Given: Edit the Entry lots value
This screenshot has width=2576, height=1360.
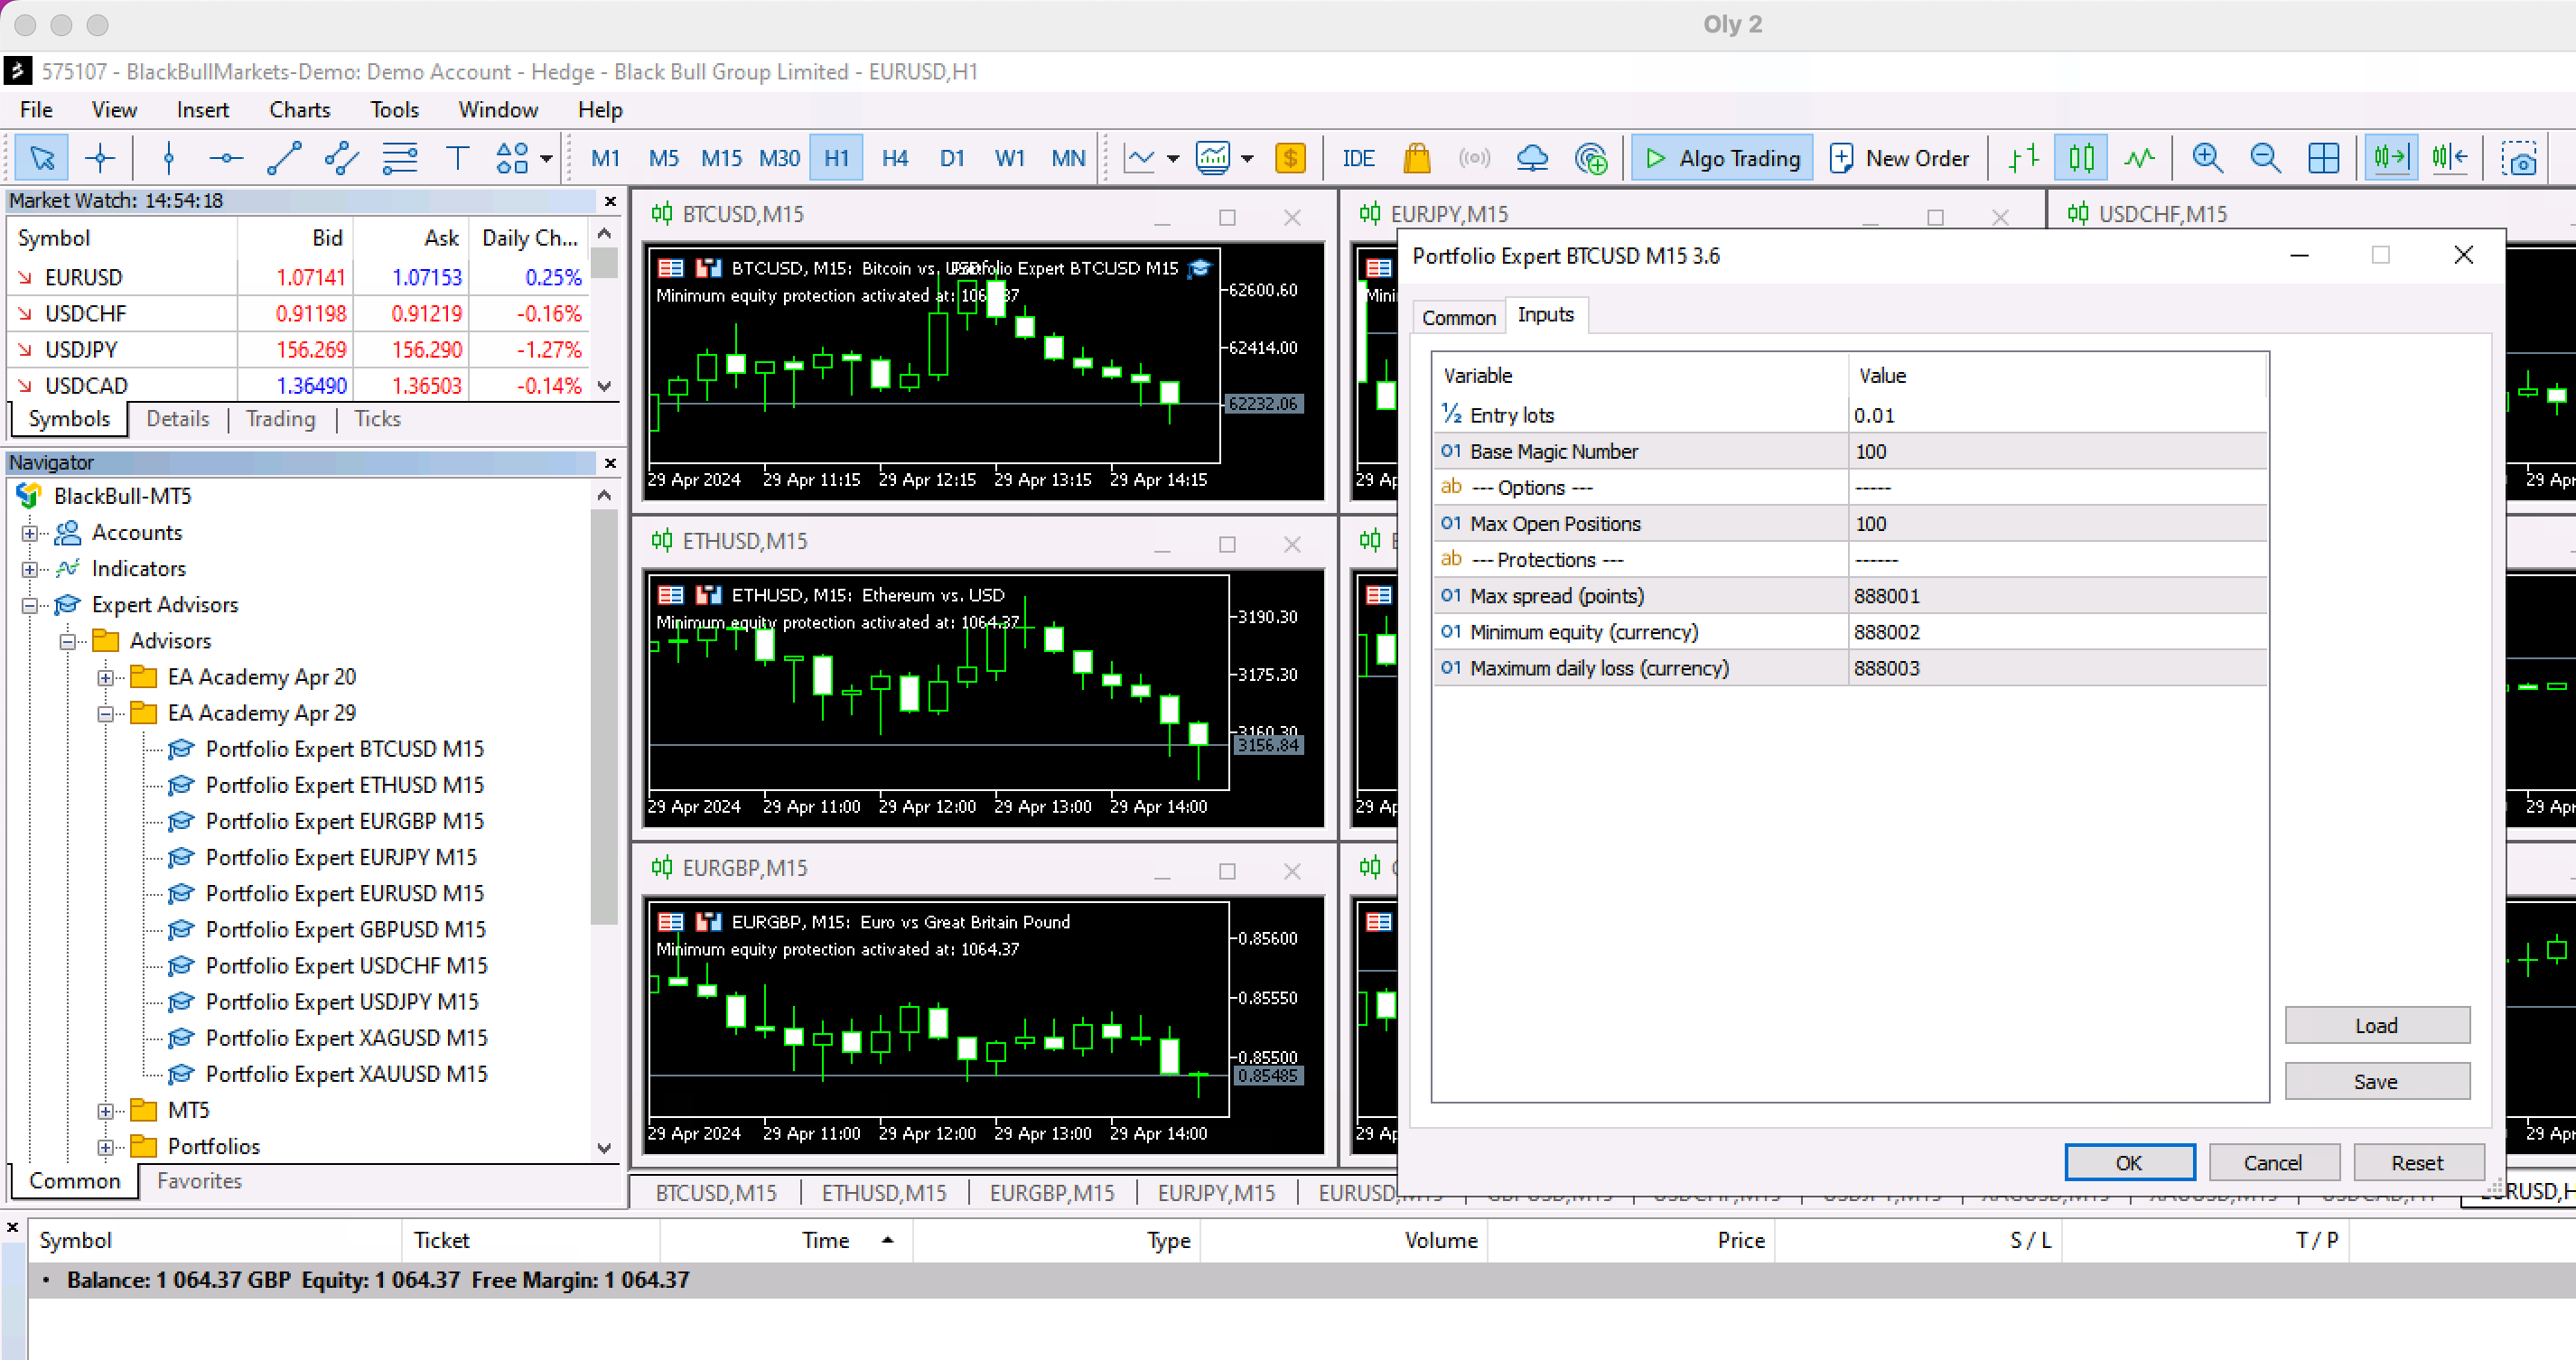Looking at the screenshot, I should tap(2057, 416).
